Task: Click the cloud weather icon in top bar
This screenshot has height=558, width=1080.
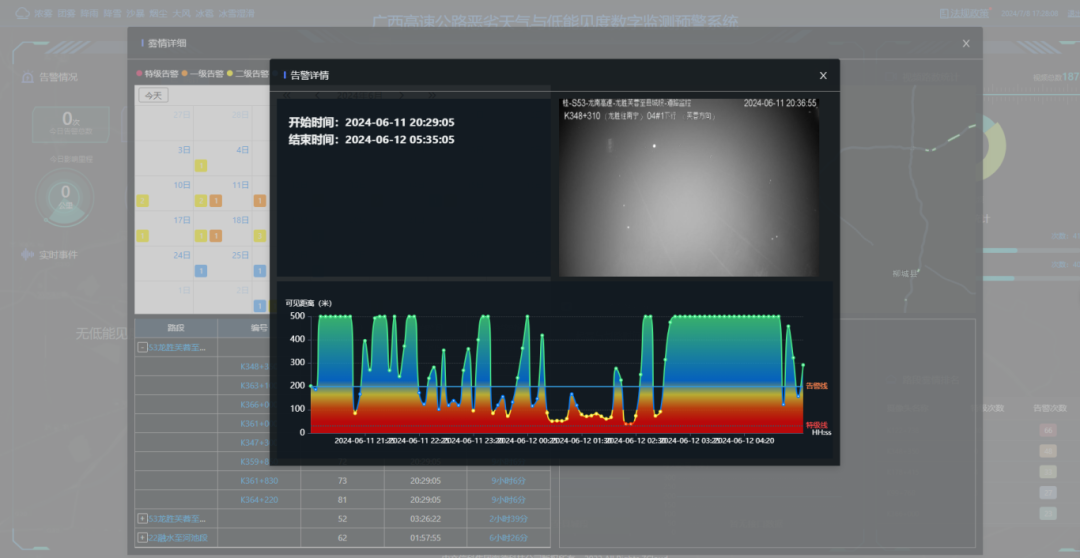Action: pyautogui.click(x=22, y=12)
